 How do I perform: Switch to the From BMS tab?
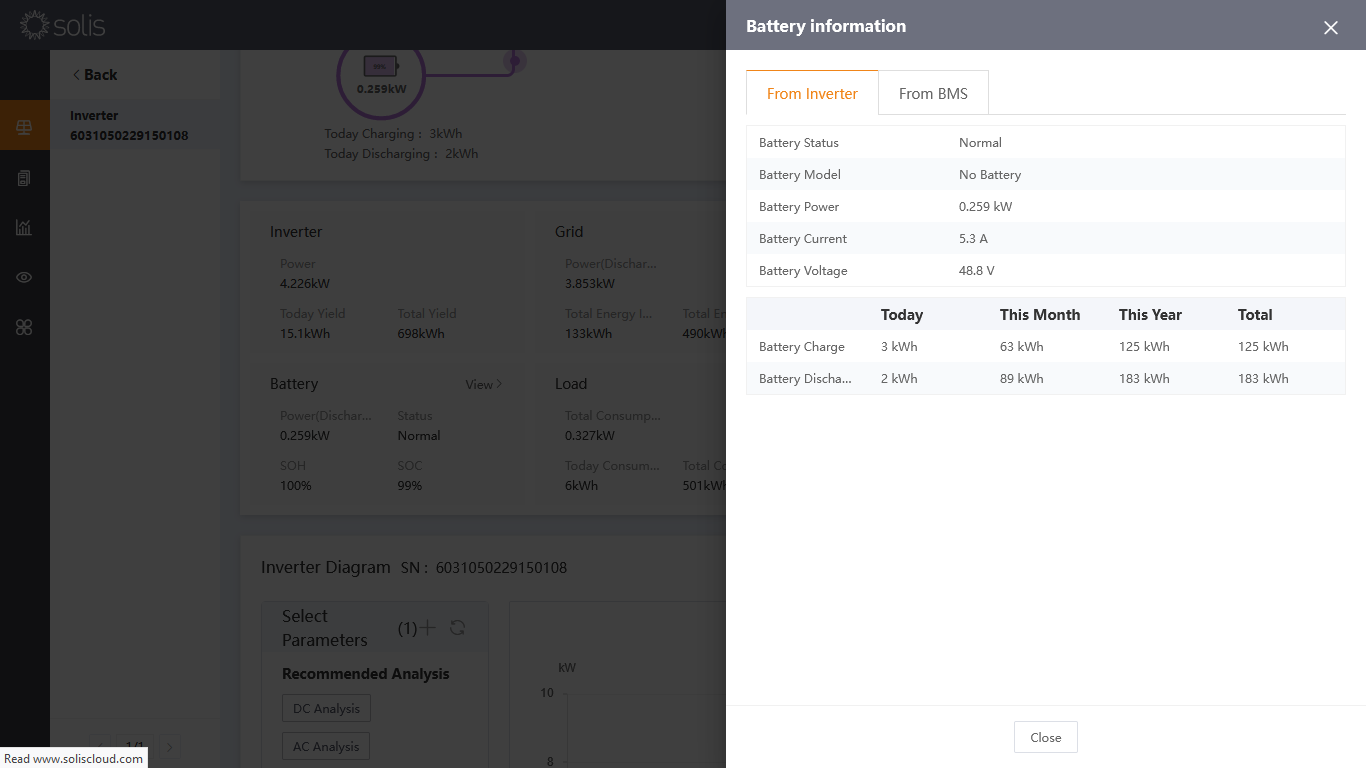pos(933,93)
